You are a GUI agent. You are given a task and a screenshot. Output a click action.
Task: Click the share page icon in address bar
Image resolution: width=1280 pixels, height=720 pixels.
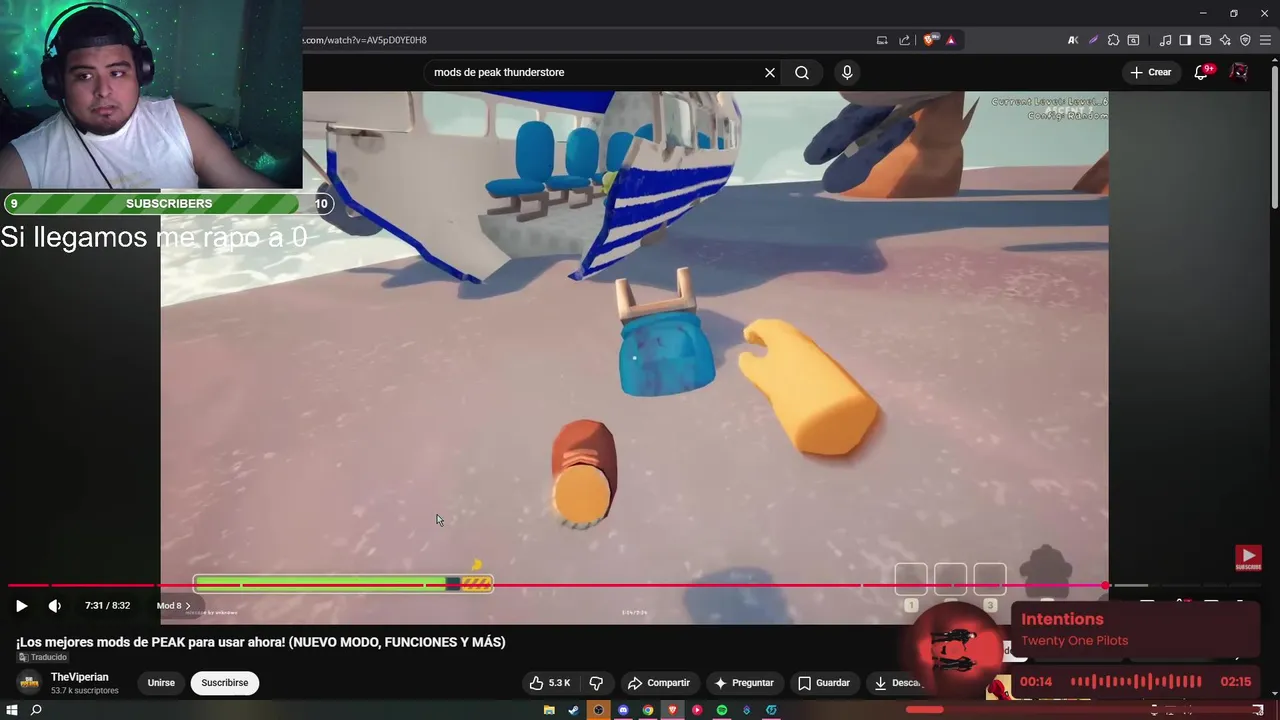(x=905, y=40)
